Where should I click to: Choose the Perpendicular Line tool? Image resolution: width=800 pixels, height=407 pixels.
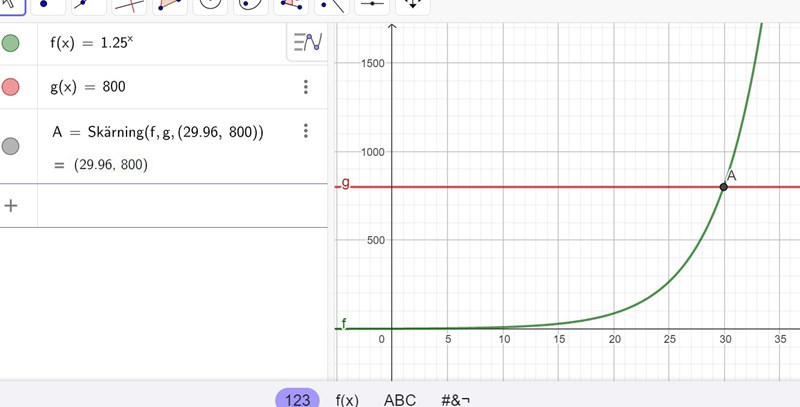pos(130,5)
